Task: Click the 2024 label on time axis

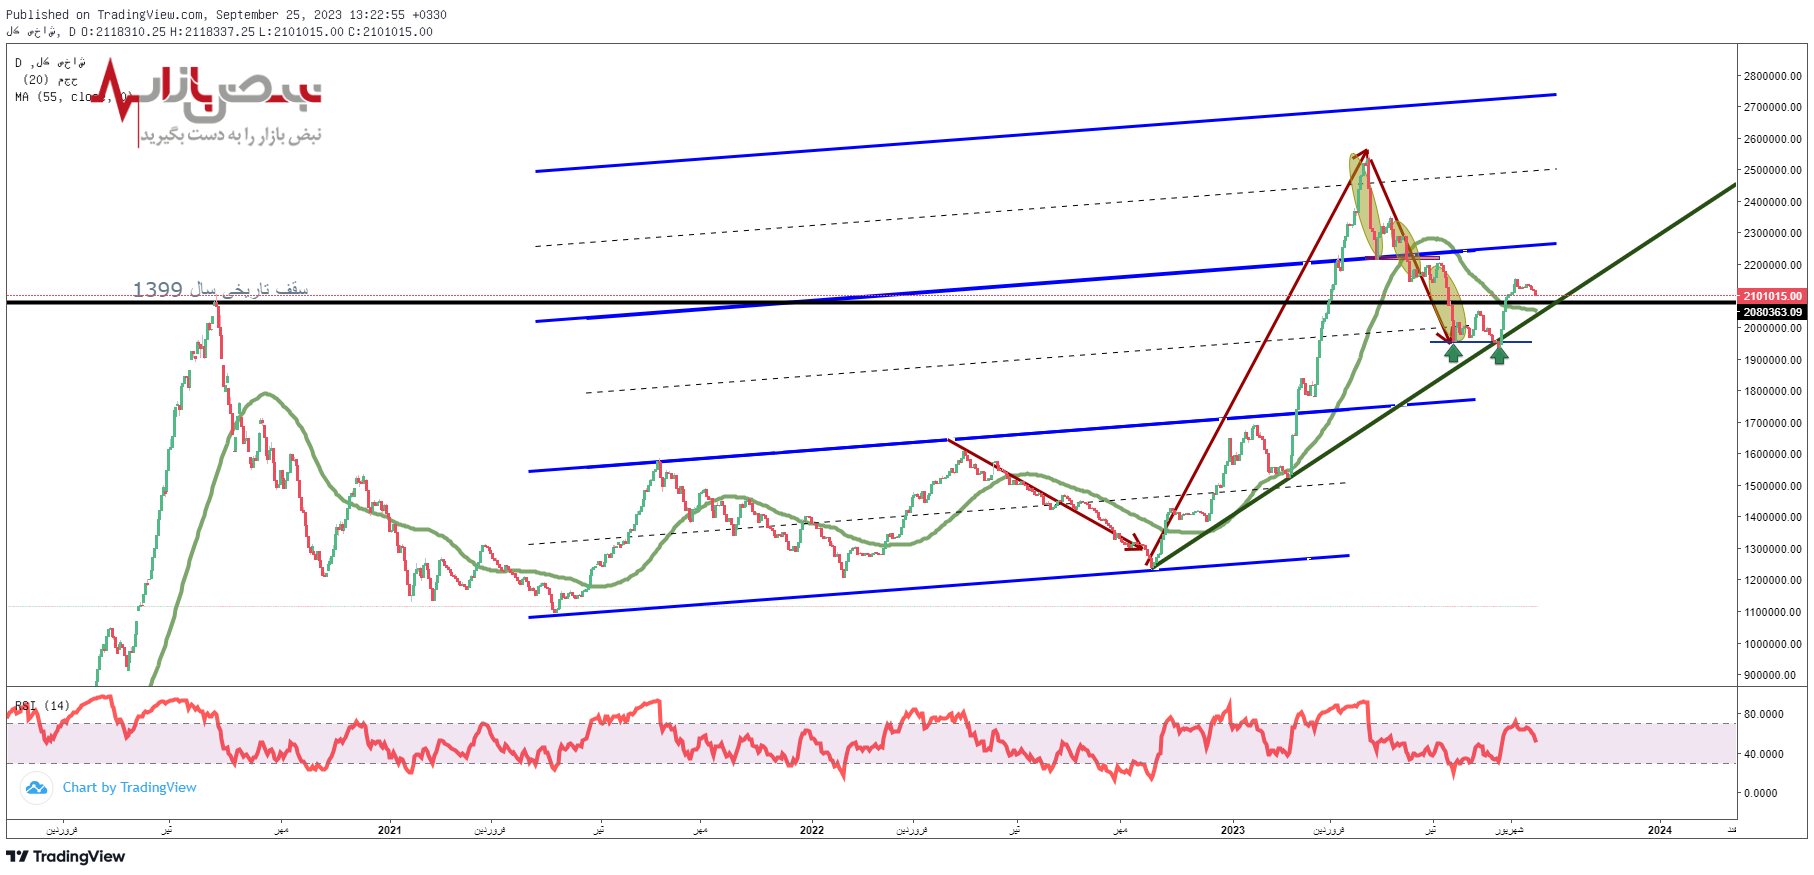Action: click(x=1659, y=830)
